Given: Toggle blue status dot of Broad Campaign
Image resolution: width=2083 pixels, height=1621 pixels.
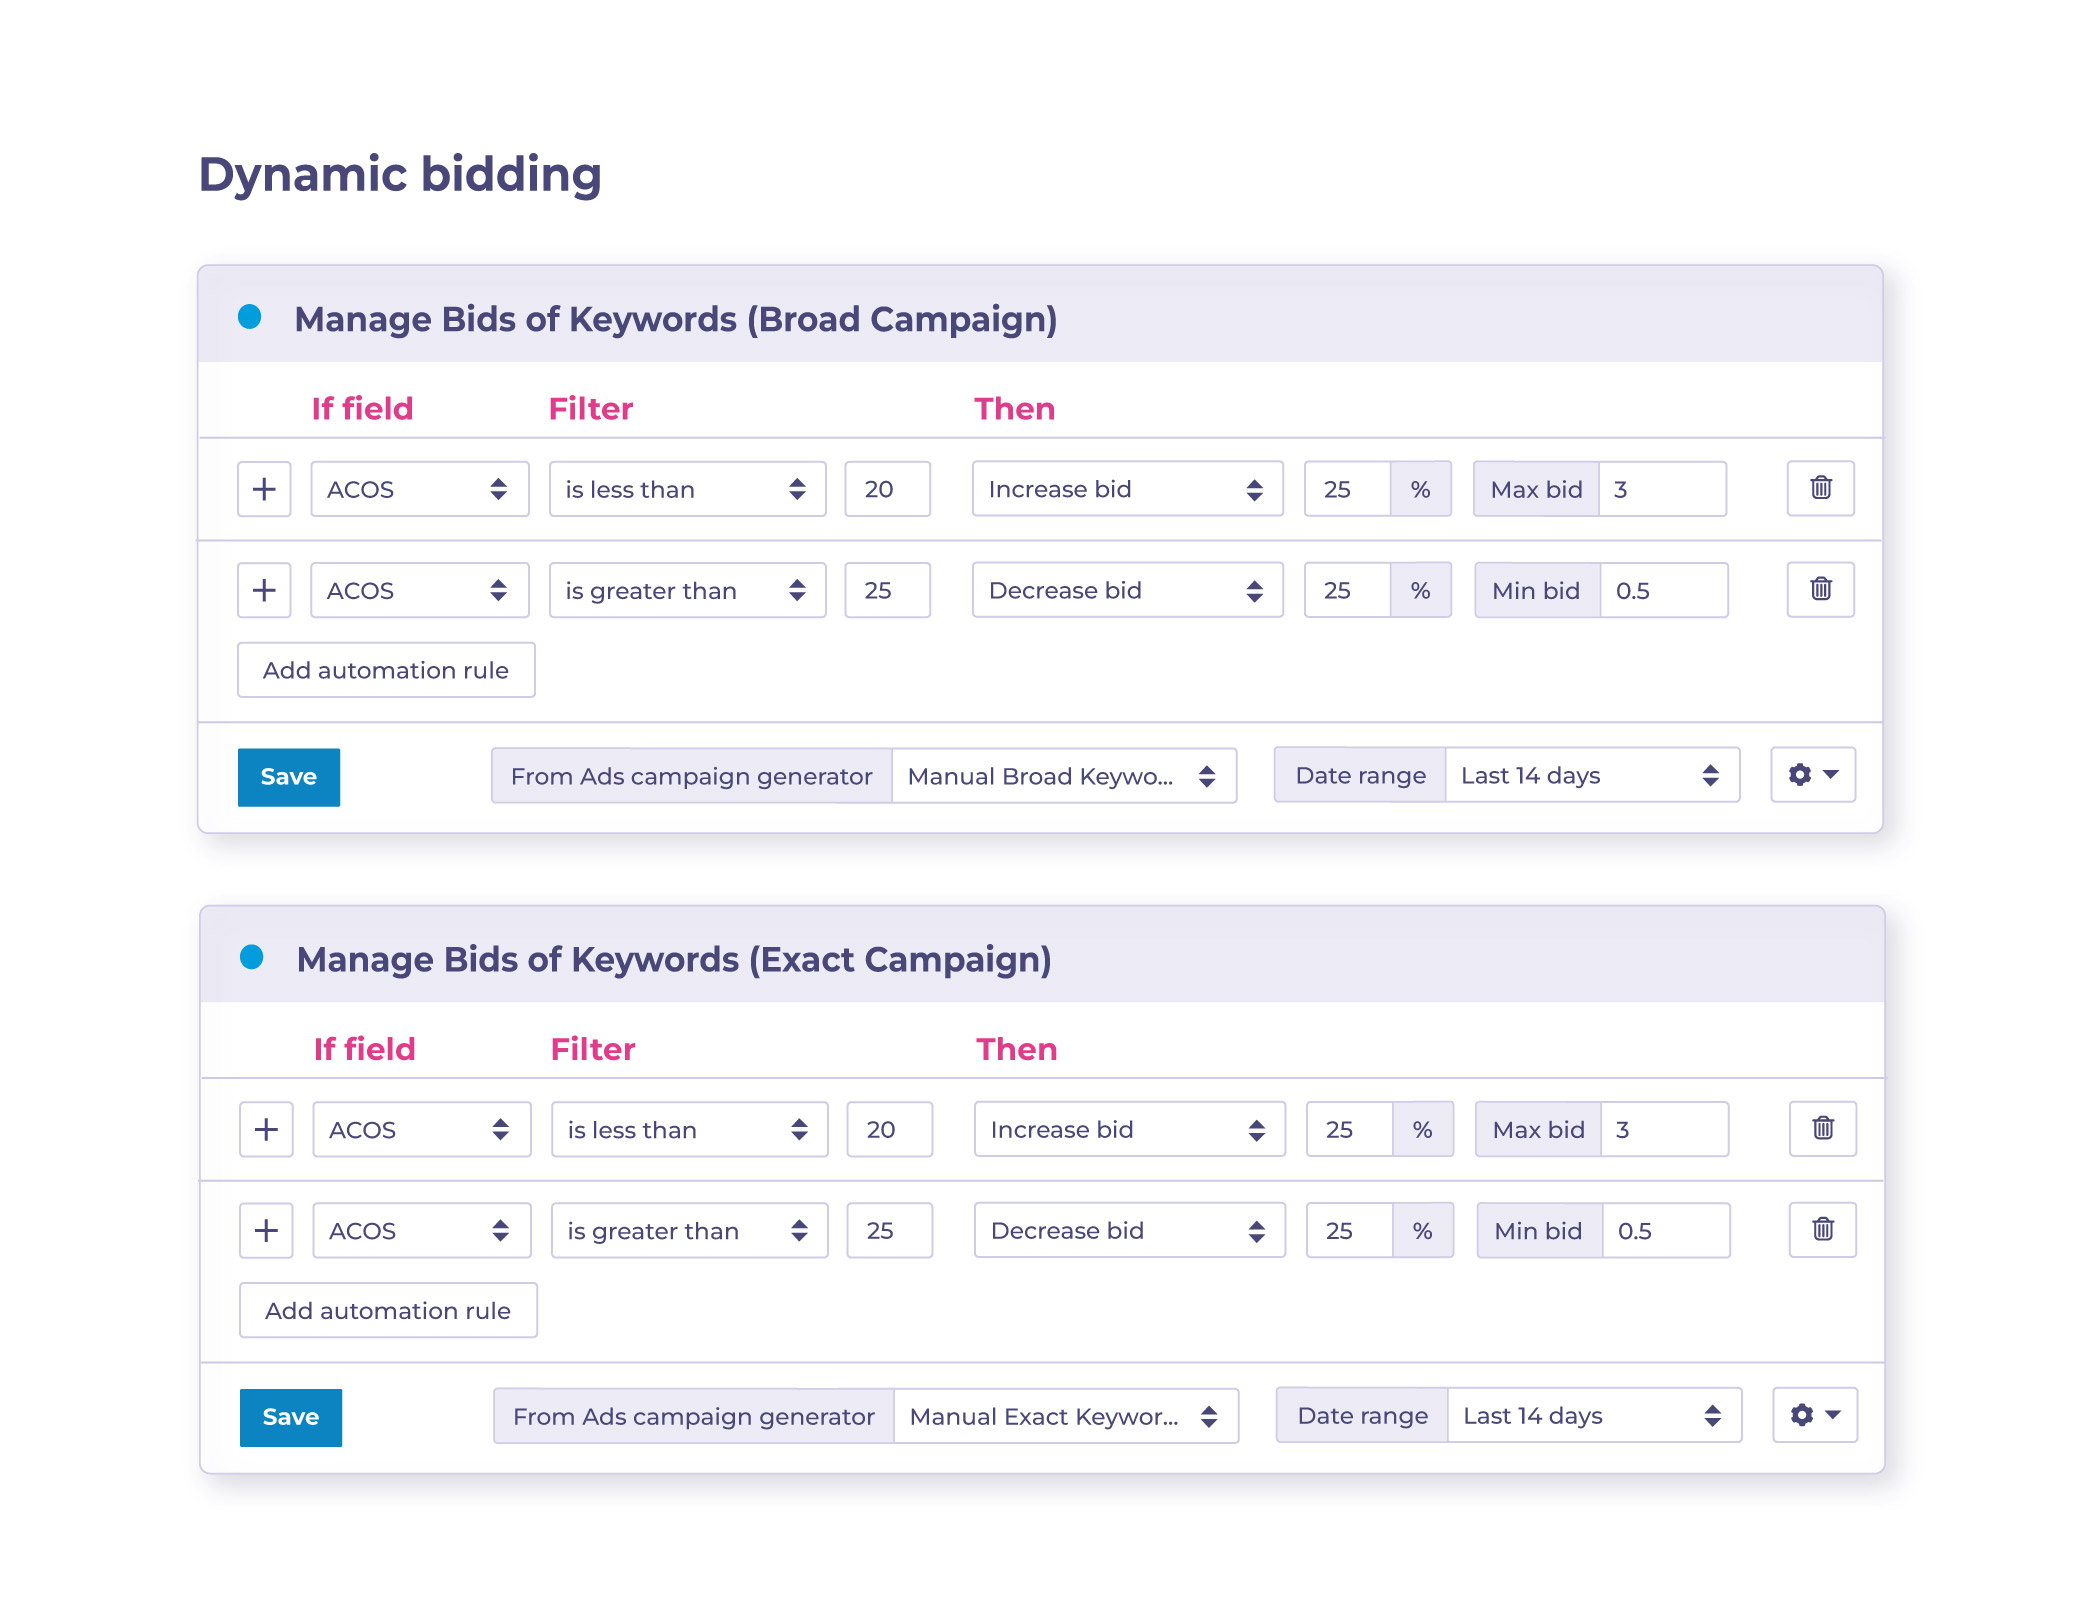Looking at the screenshot, I should 250,317.
